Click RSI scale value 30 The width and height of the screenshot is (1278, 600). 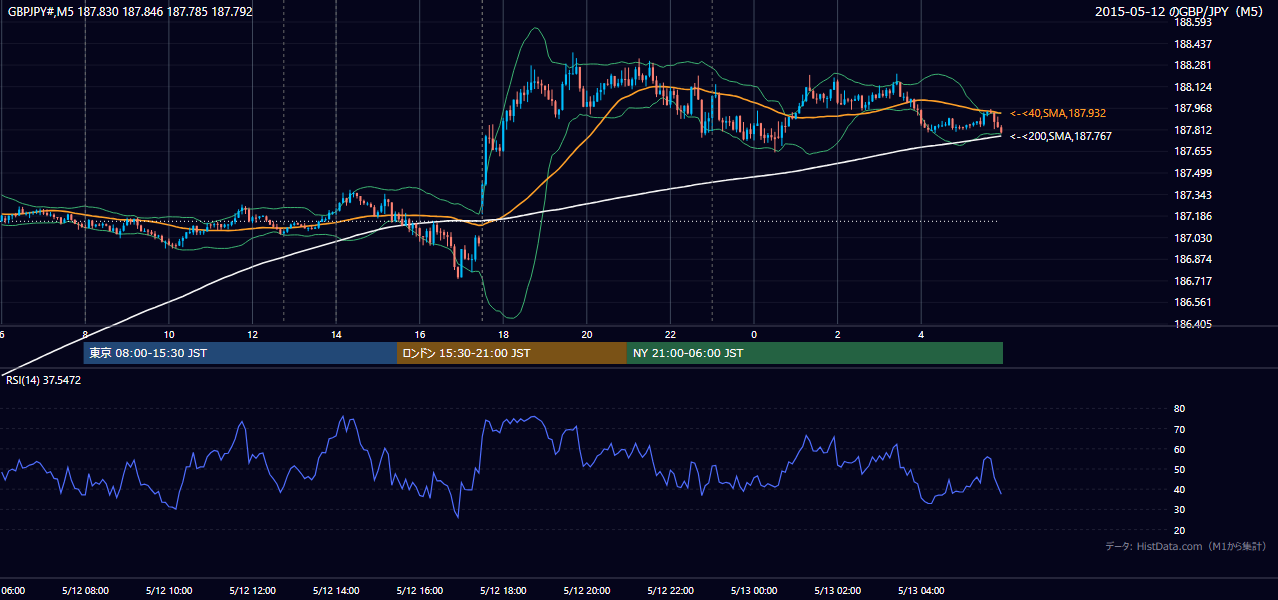(x=1179, y=510)
